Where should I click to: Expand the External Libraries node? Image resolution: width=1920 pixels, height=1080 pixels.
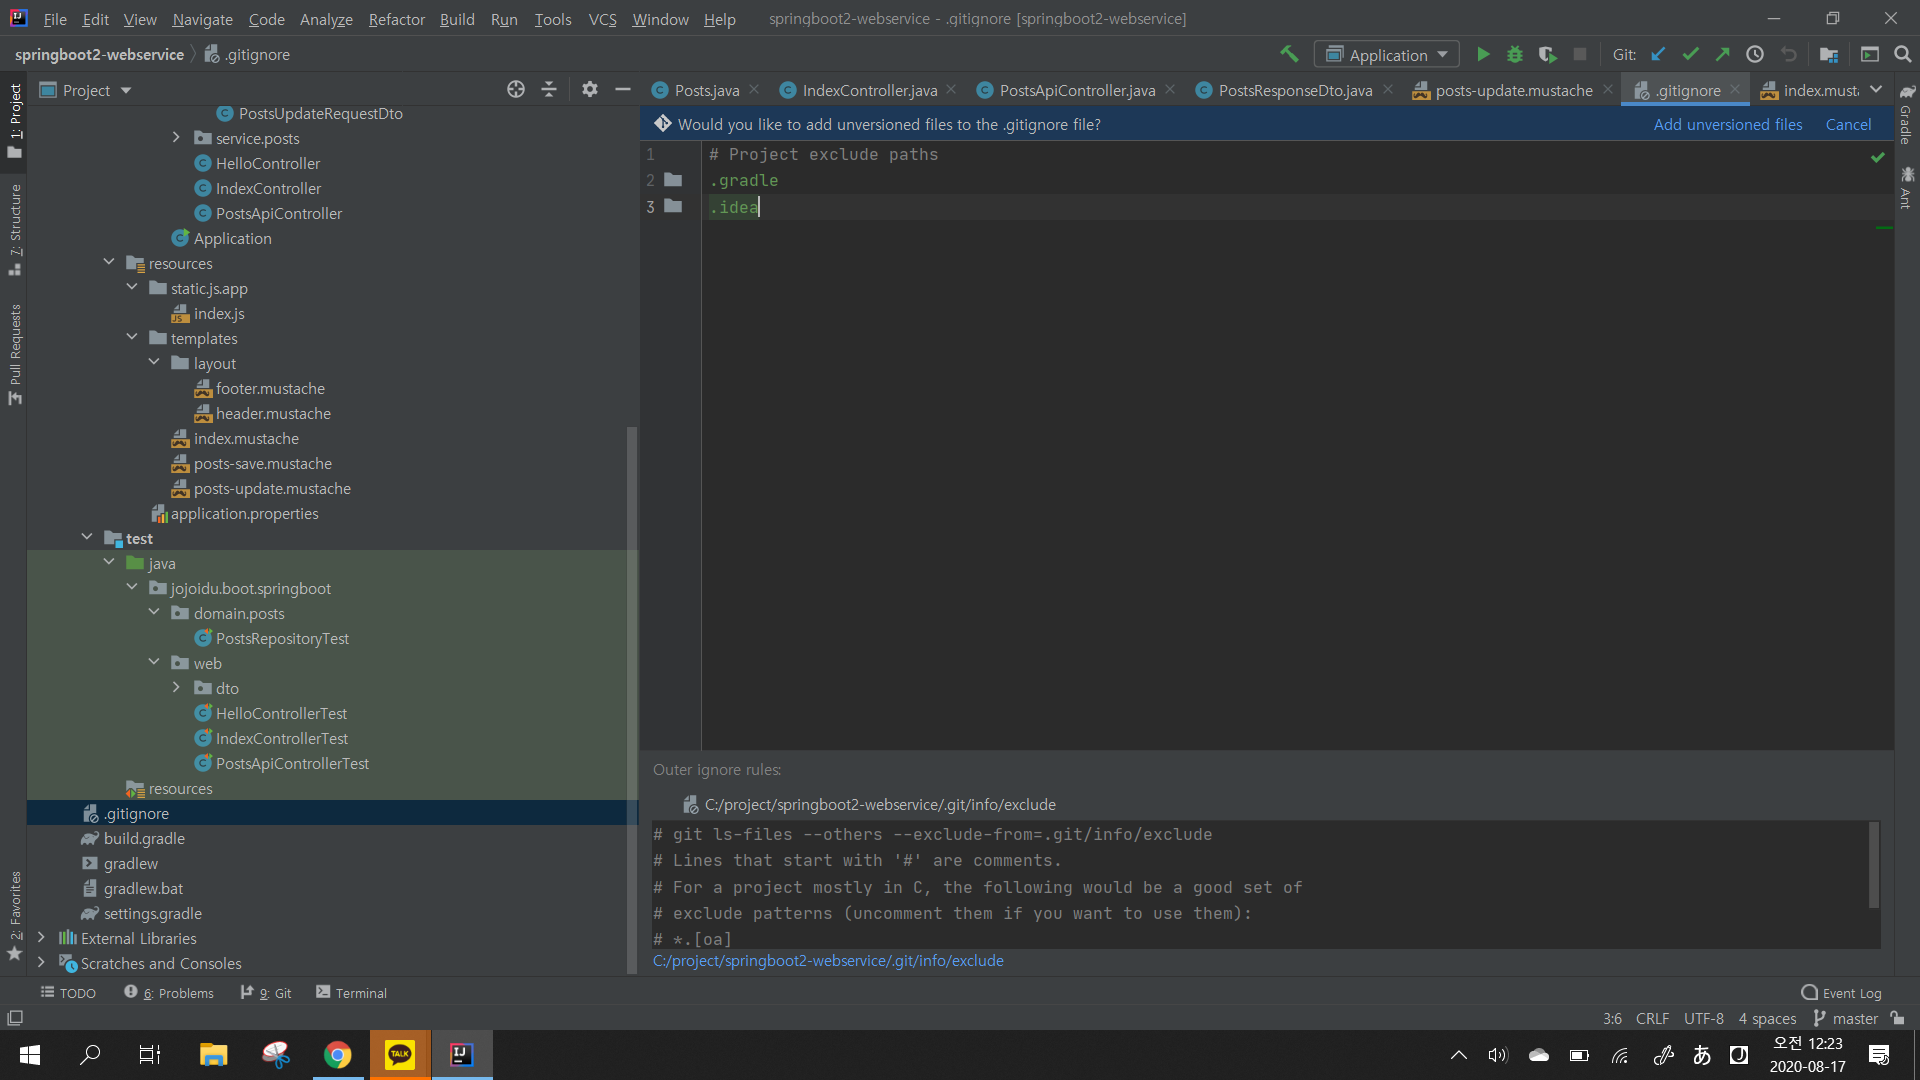(41, 938)
